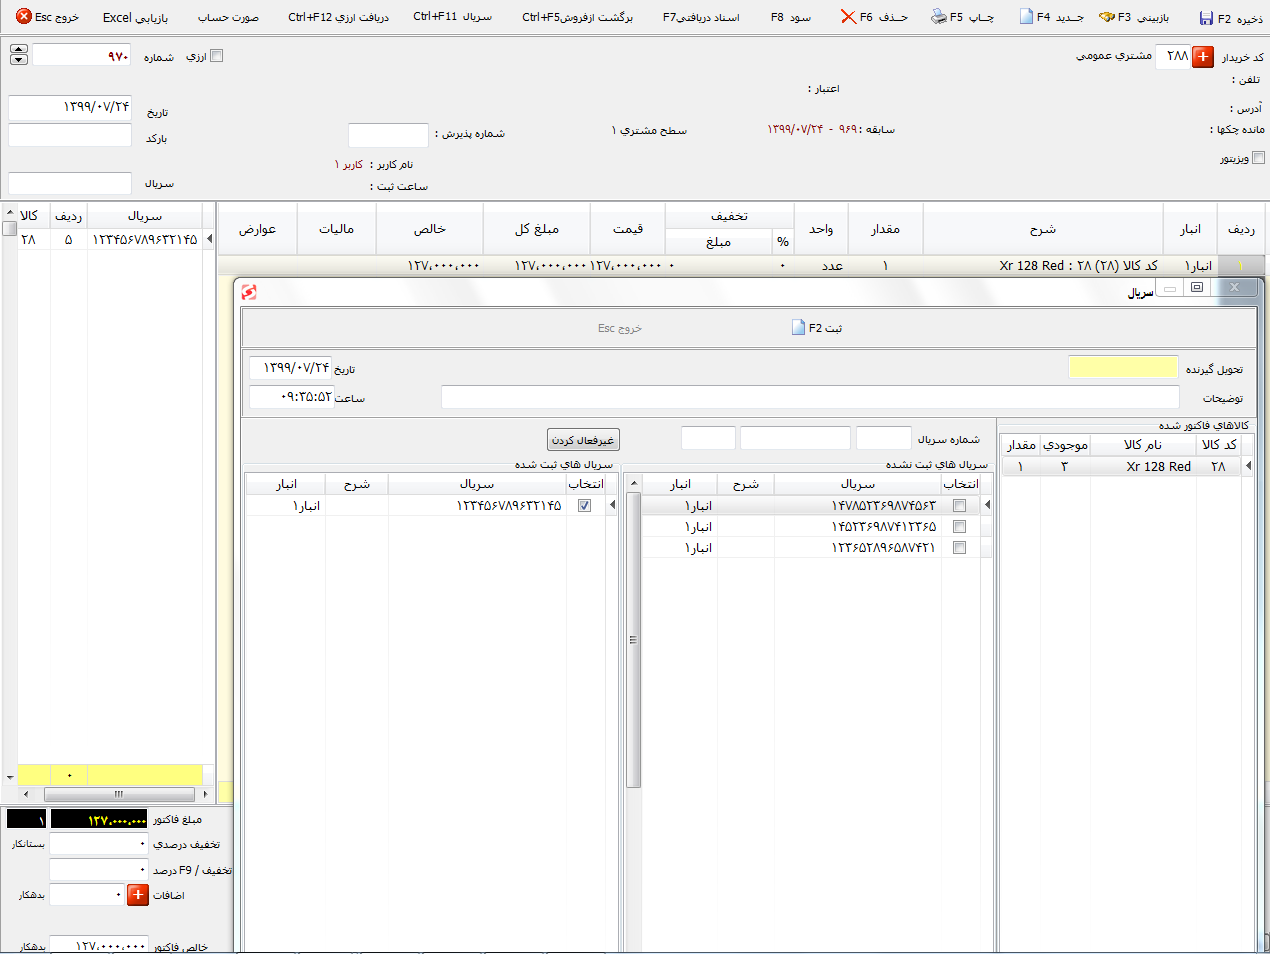Click the F5 printer icon
This screenshot has height=954, width=1270.
[x=938, y=17]
